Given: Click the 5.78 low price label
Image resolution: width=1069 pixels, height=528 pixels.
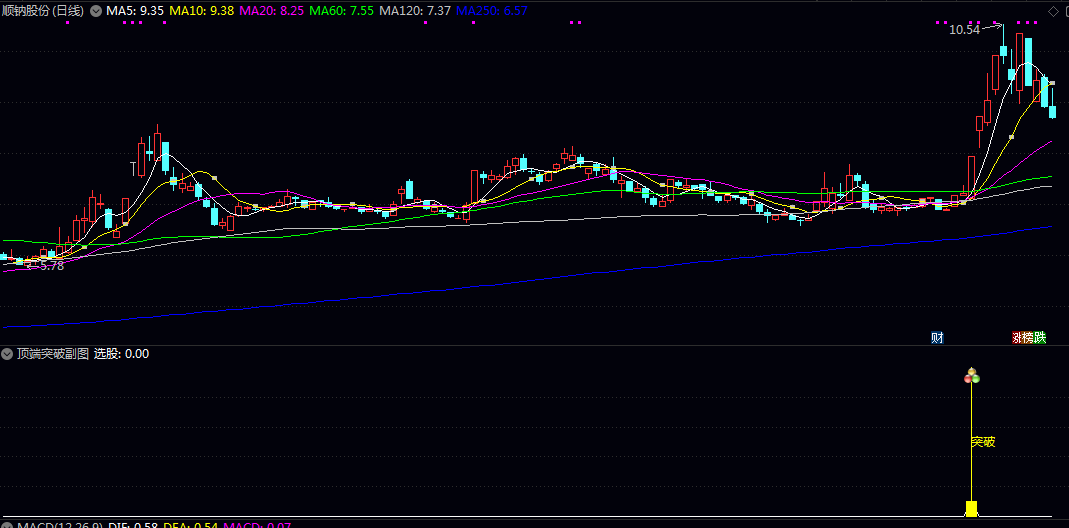Looking at the screenshot, I should (x=50, y=266).
